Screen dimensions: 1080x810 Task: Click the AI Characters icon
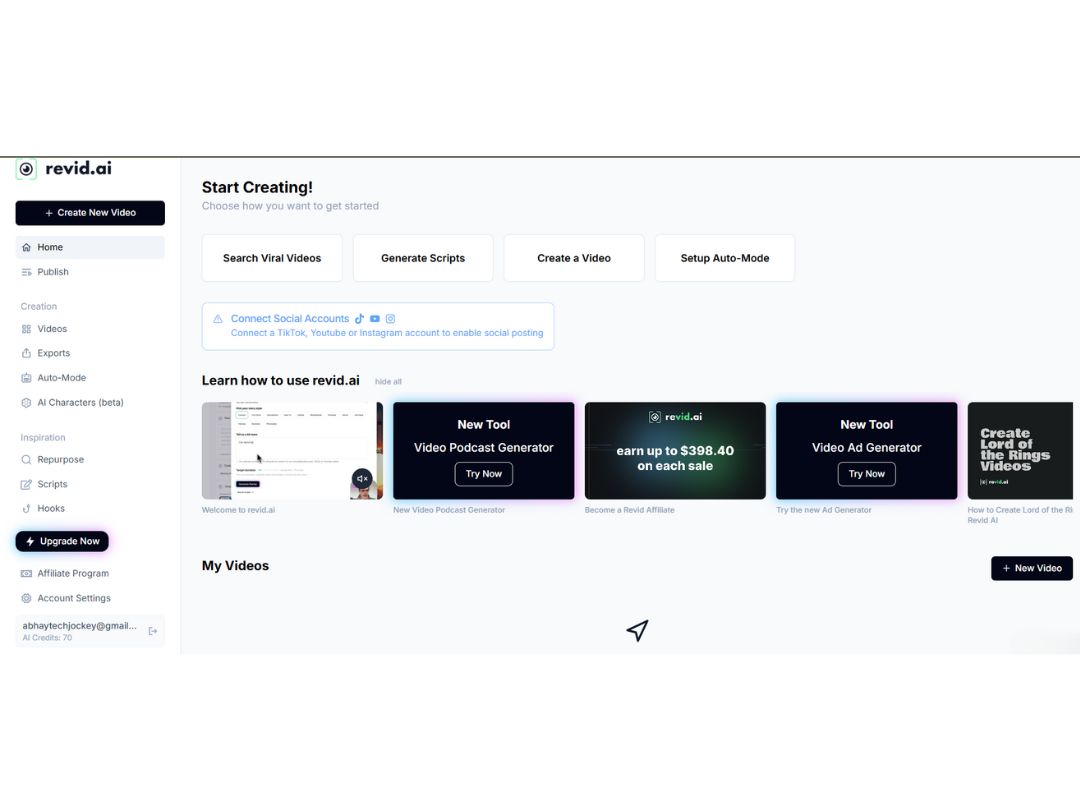26,403
